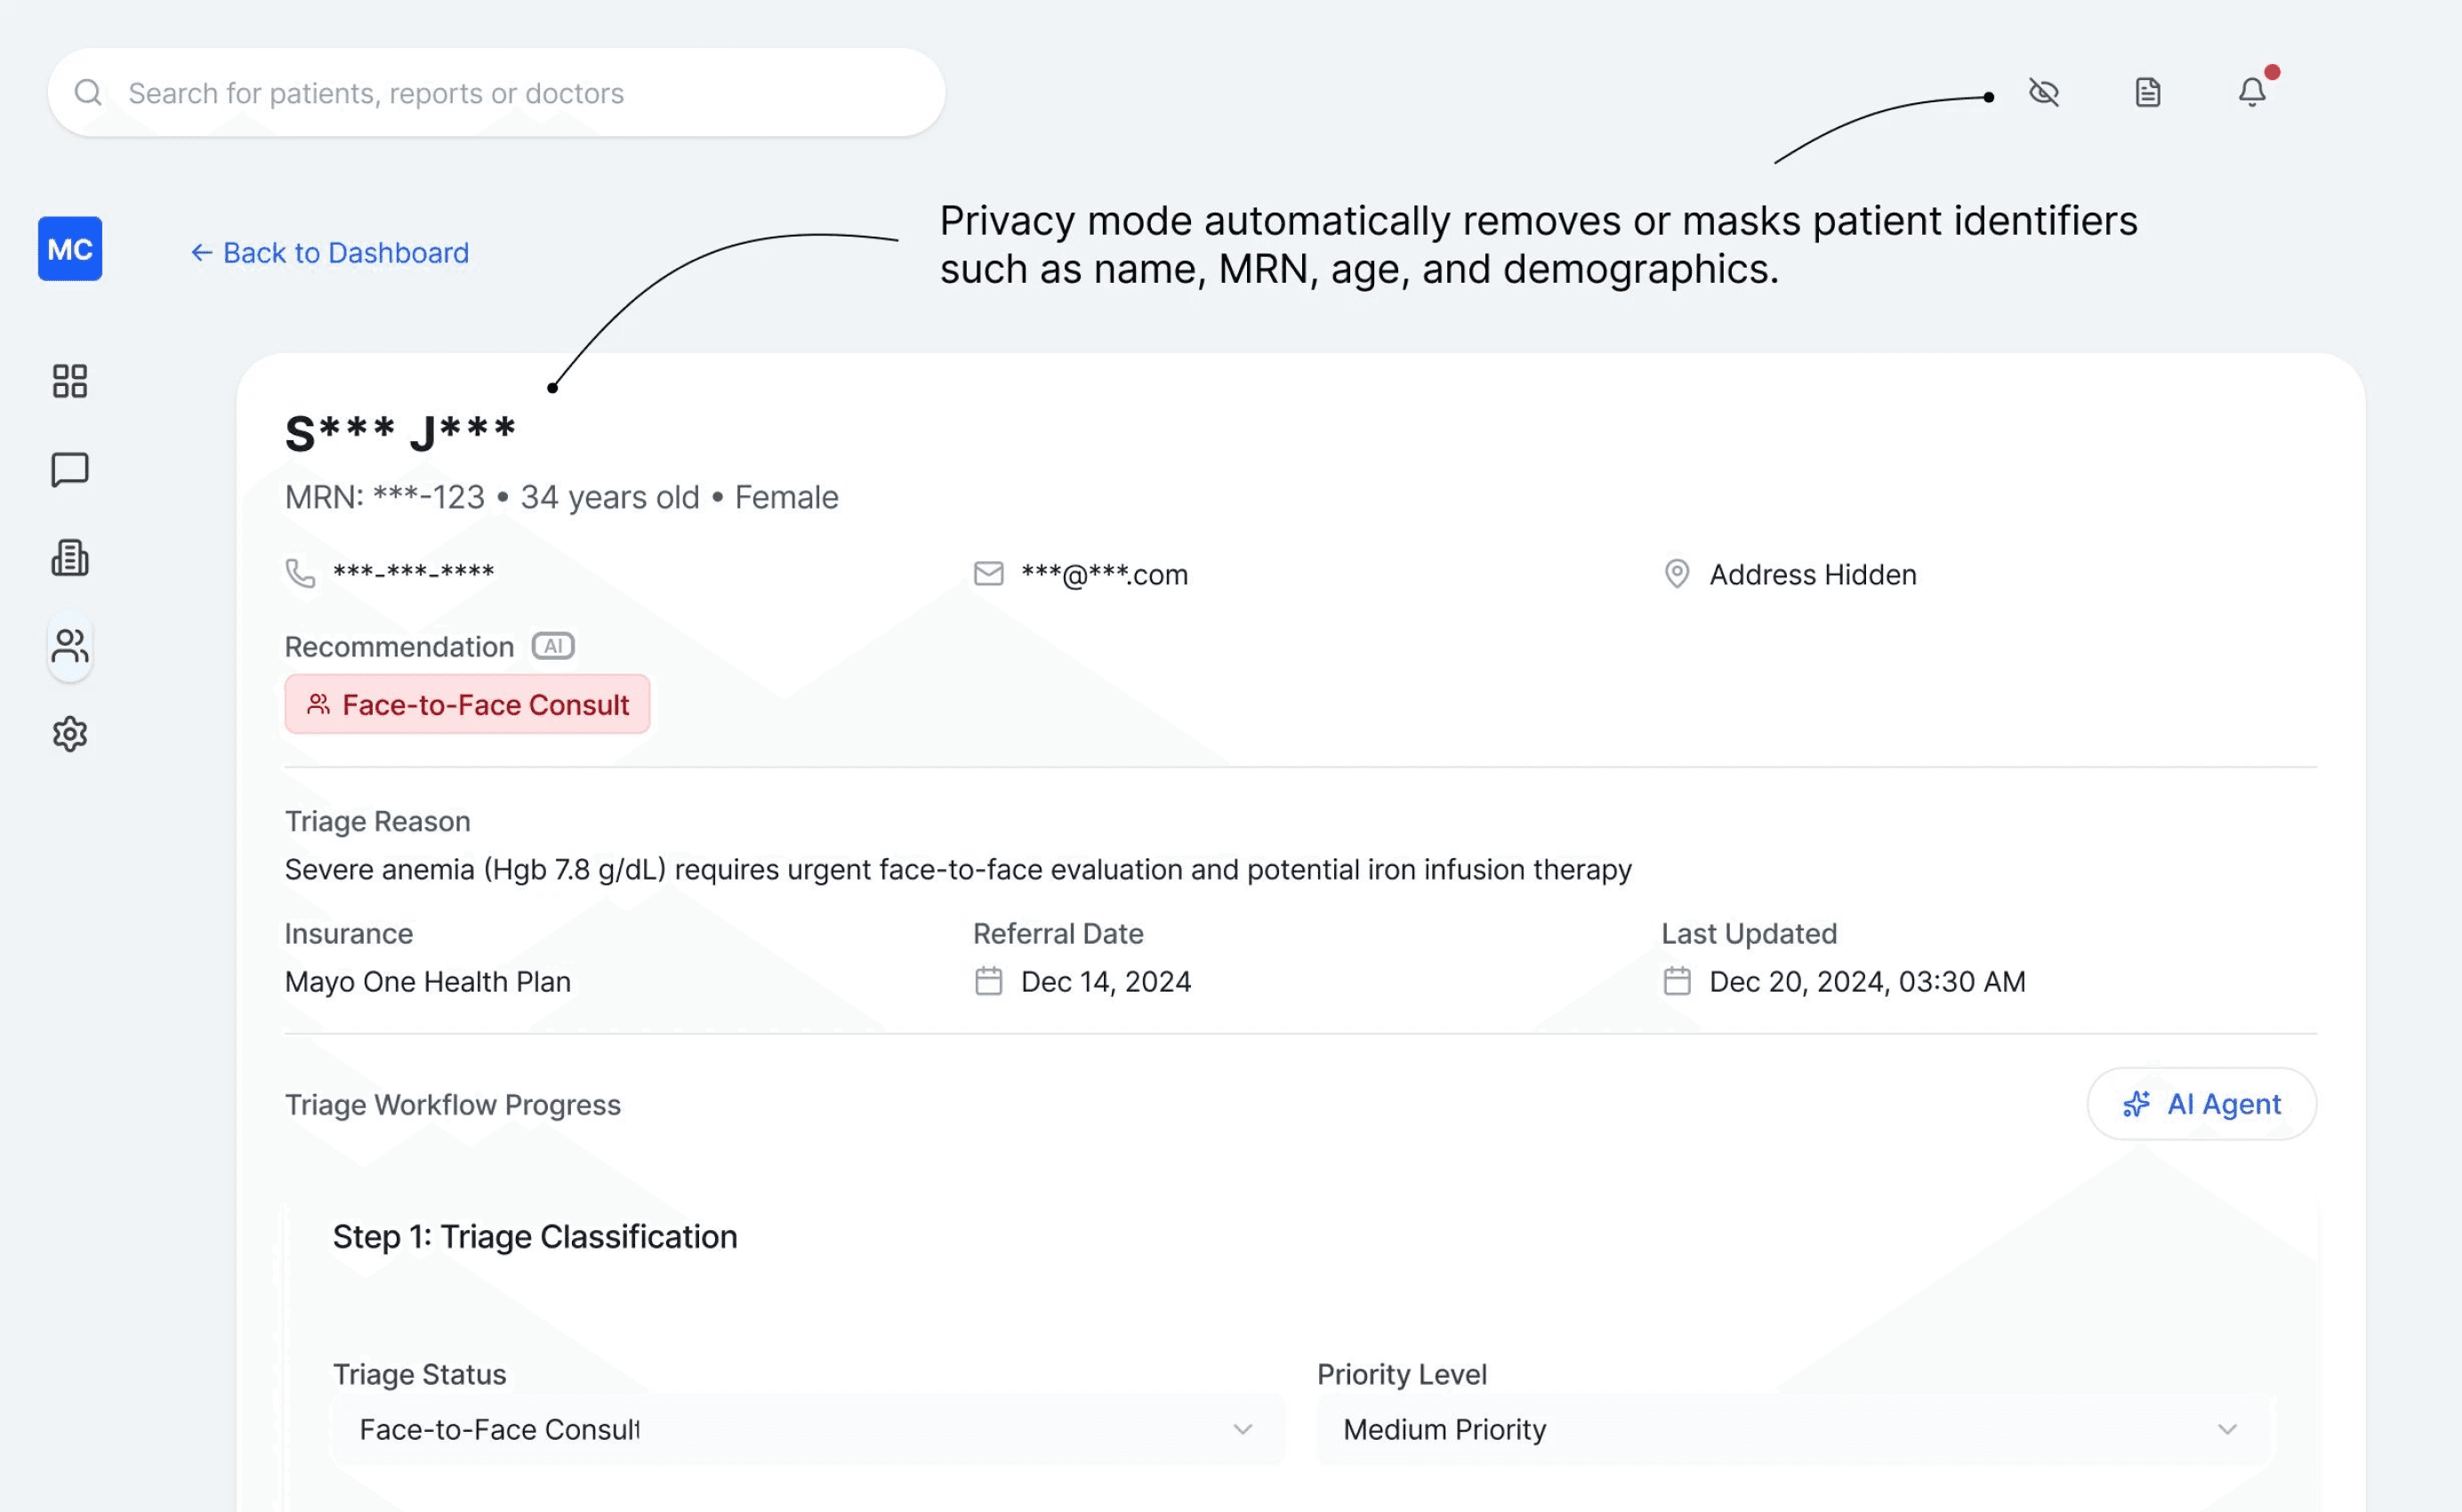Open settings gear in sidebar

pyautogui.click(x=70, y=734)
